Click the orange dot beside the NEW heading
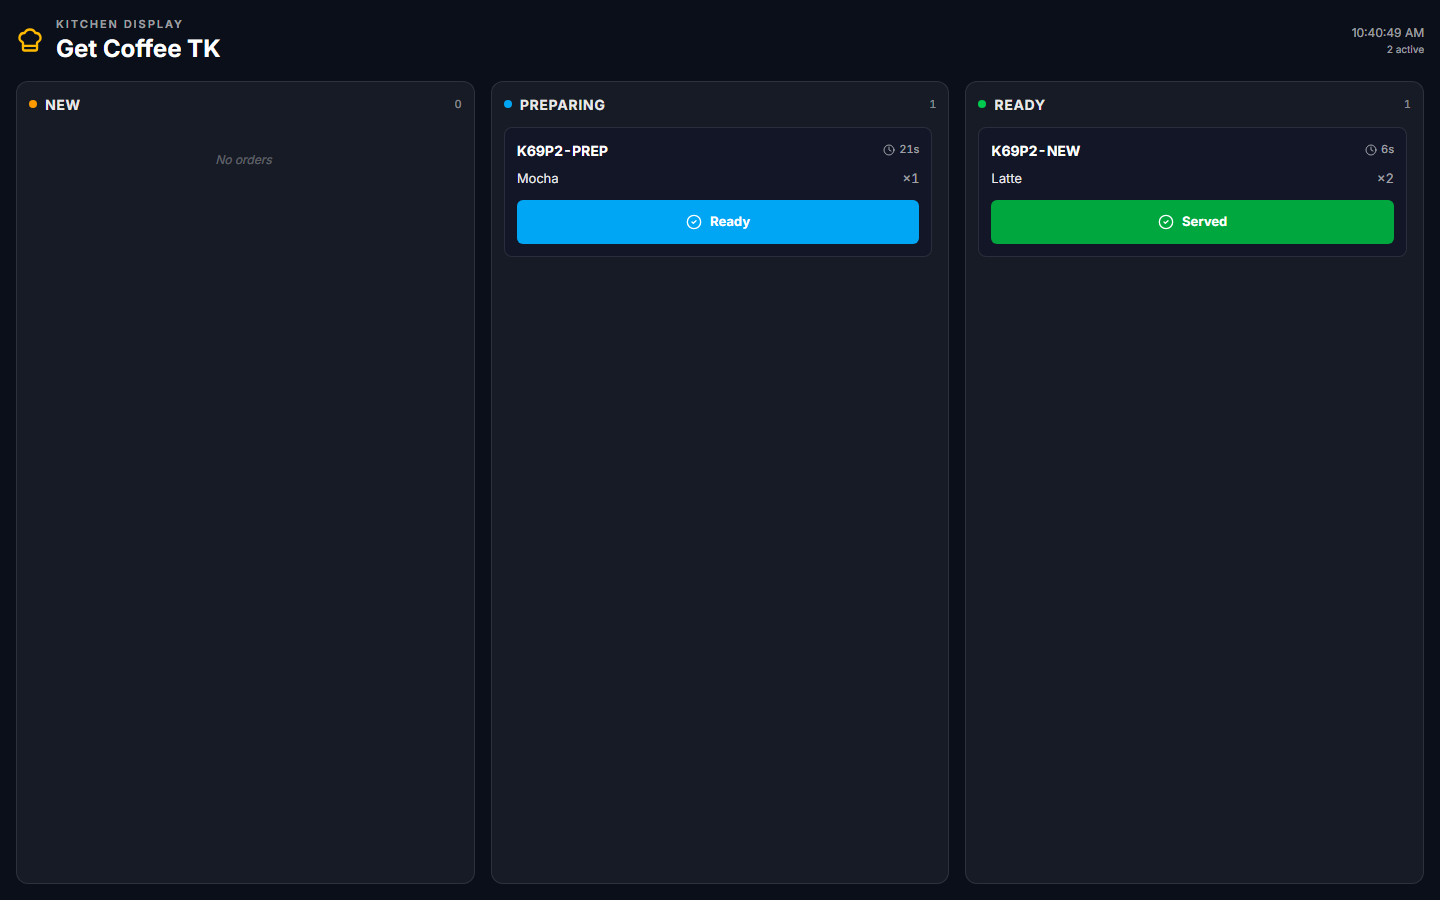Image resolution: width=1440 pixels, height=900 pixels. pos(33,104)
